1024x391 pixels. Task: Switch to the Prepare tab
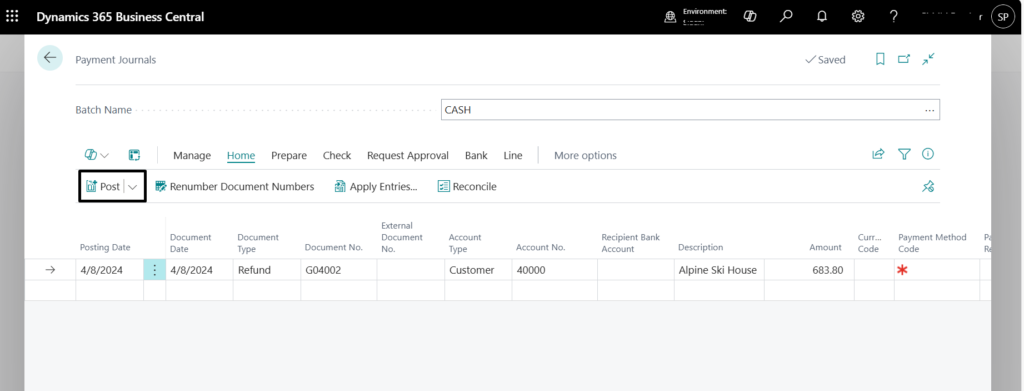point(289,155)
